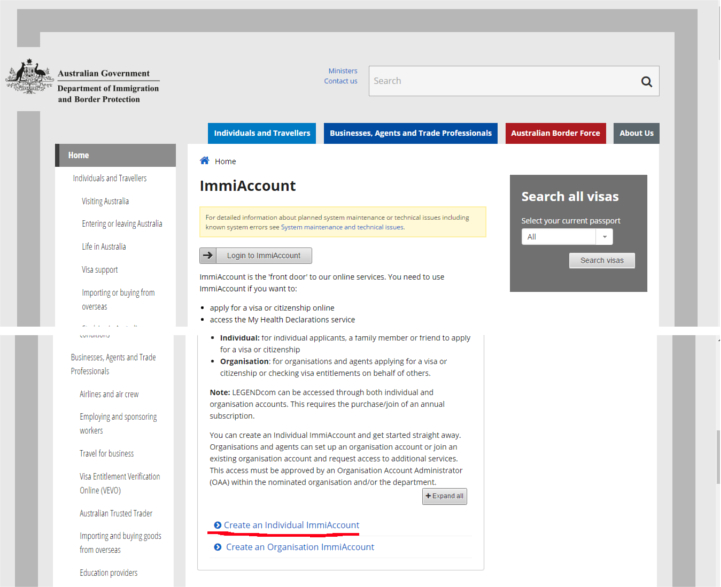Open Businesses, Agents and Trade Professionals tab
This screenshot has width=721, height=587.
(411, 133)
